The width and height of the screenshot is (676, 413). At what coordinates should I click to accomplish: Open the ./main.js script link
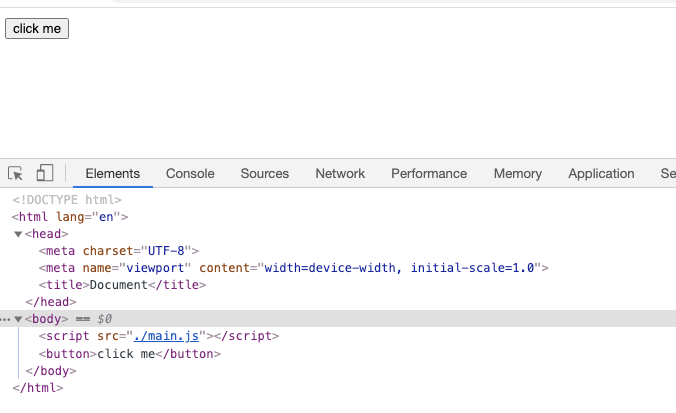tap(166, 336)
